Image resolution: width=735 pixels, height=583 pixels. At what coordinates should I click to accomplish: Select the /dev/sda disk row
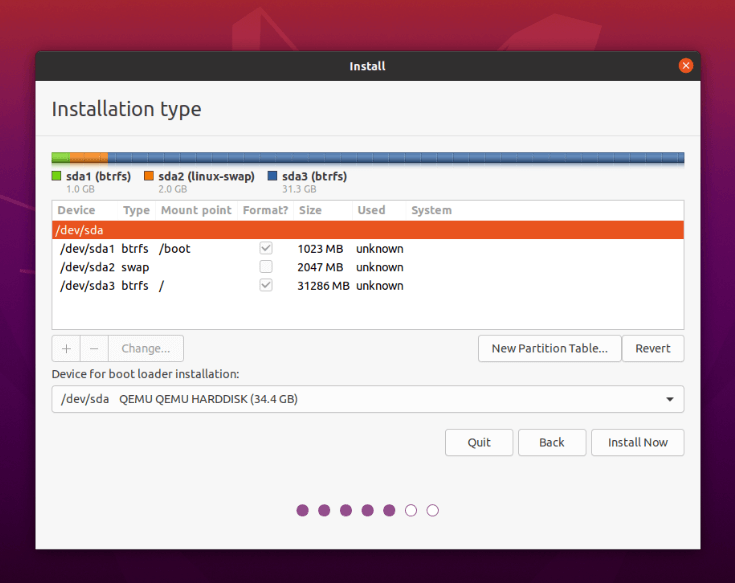pyautogui.click(x=367, y=230)
